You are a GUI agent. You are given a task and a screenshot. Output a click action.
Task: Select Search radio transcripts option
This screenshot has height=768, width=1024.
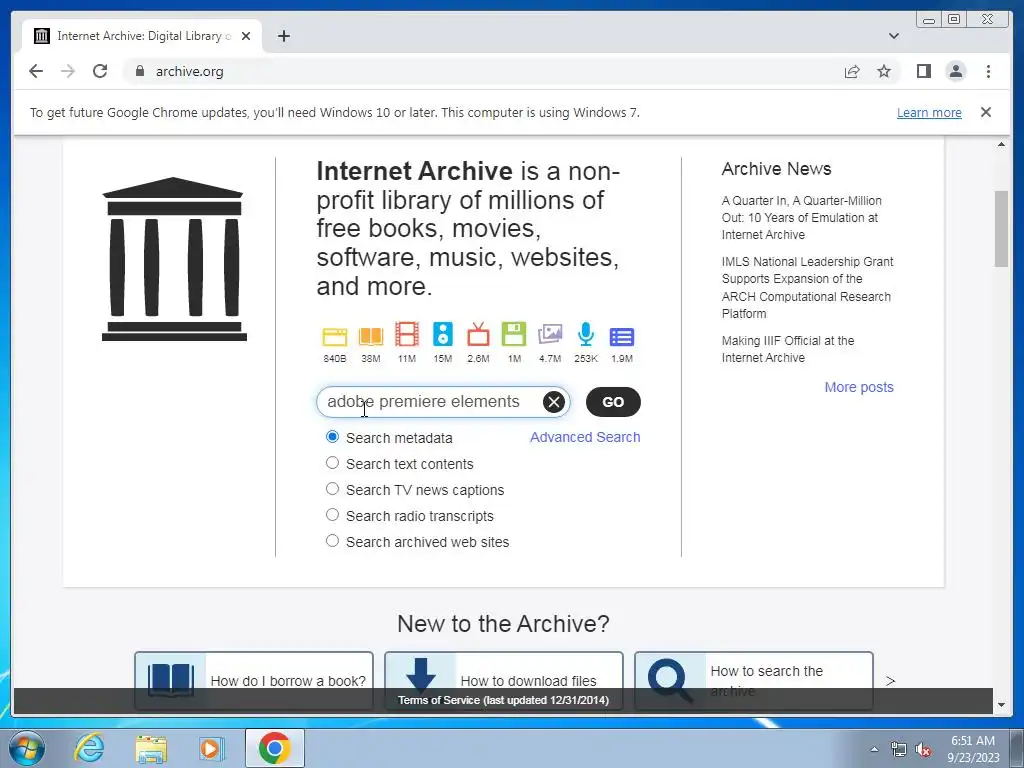point(332,515)
